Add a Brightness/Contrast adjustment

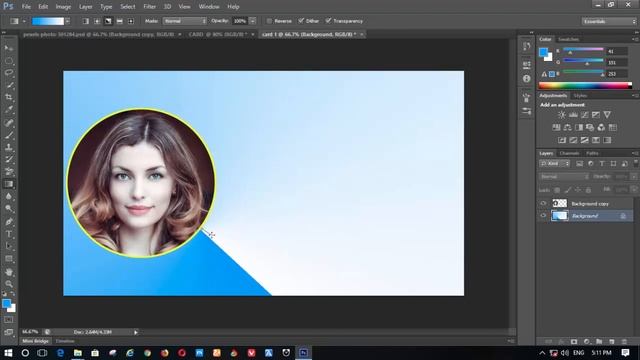click(x=562, y=115)
